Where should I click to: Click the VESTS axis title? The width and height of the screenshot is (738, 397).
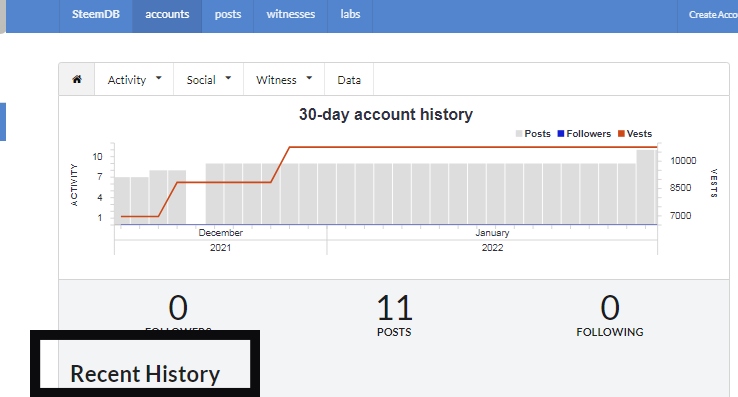(714, 183)
